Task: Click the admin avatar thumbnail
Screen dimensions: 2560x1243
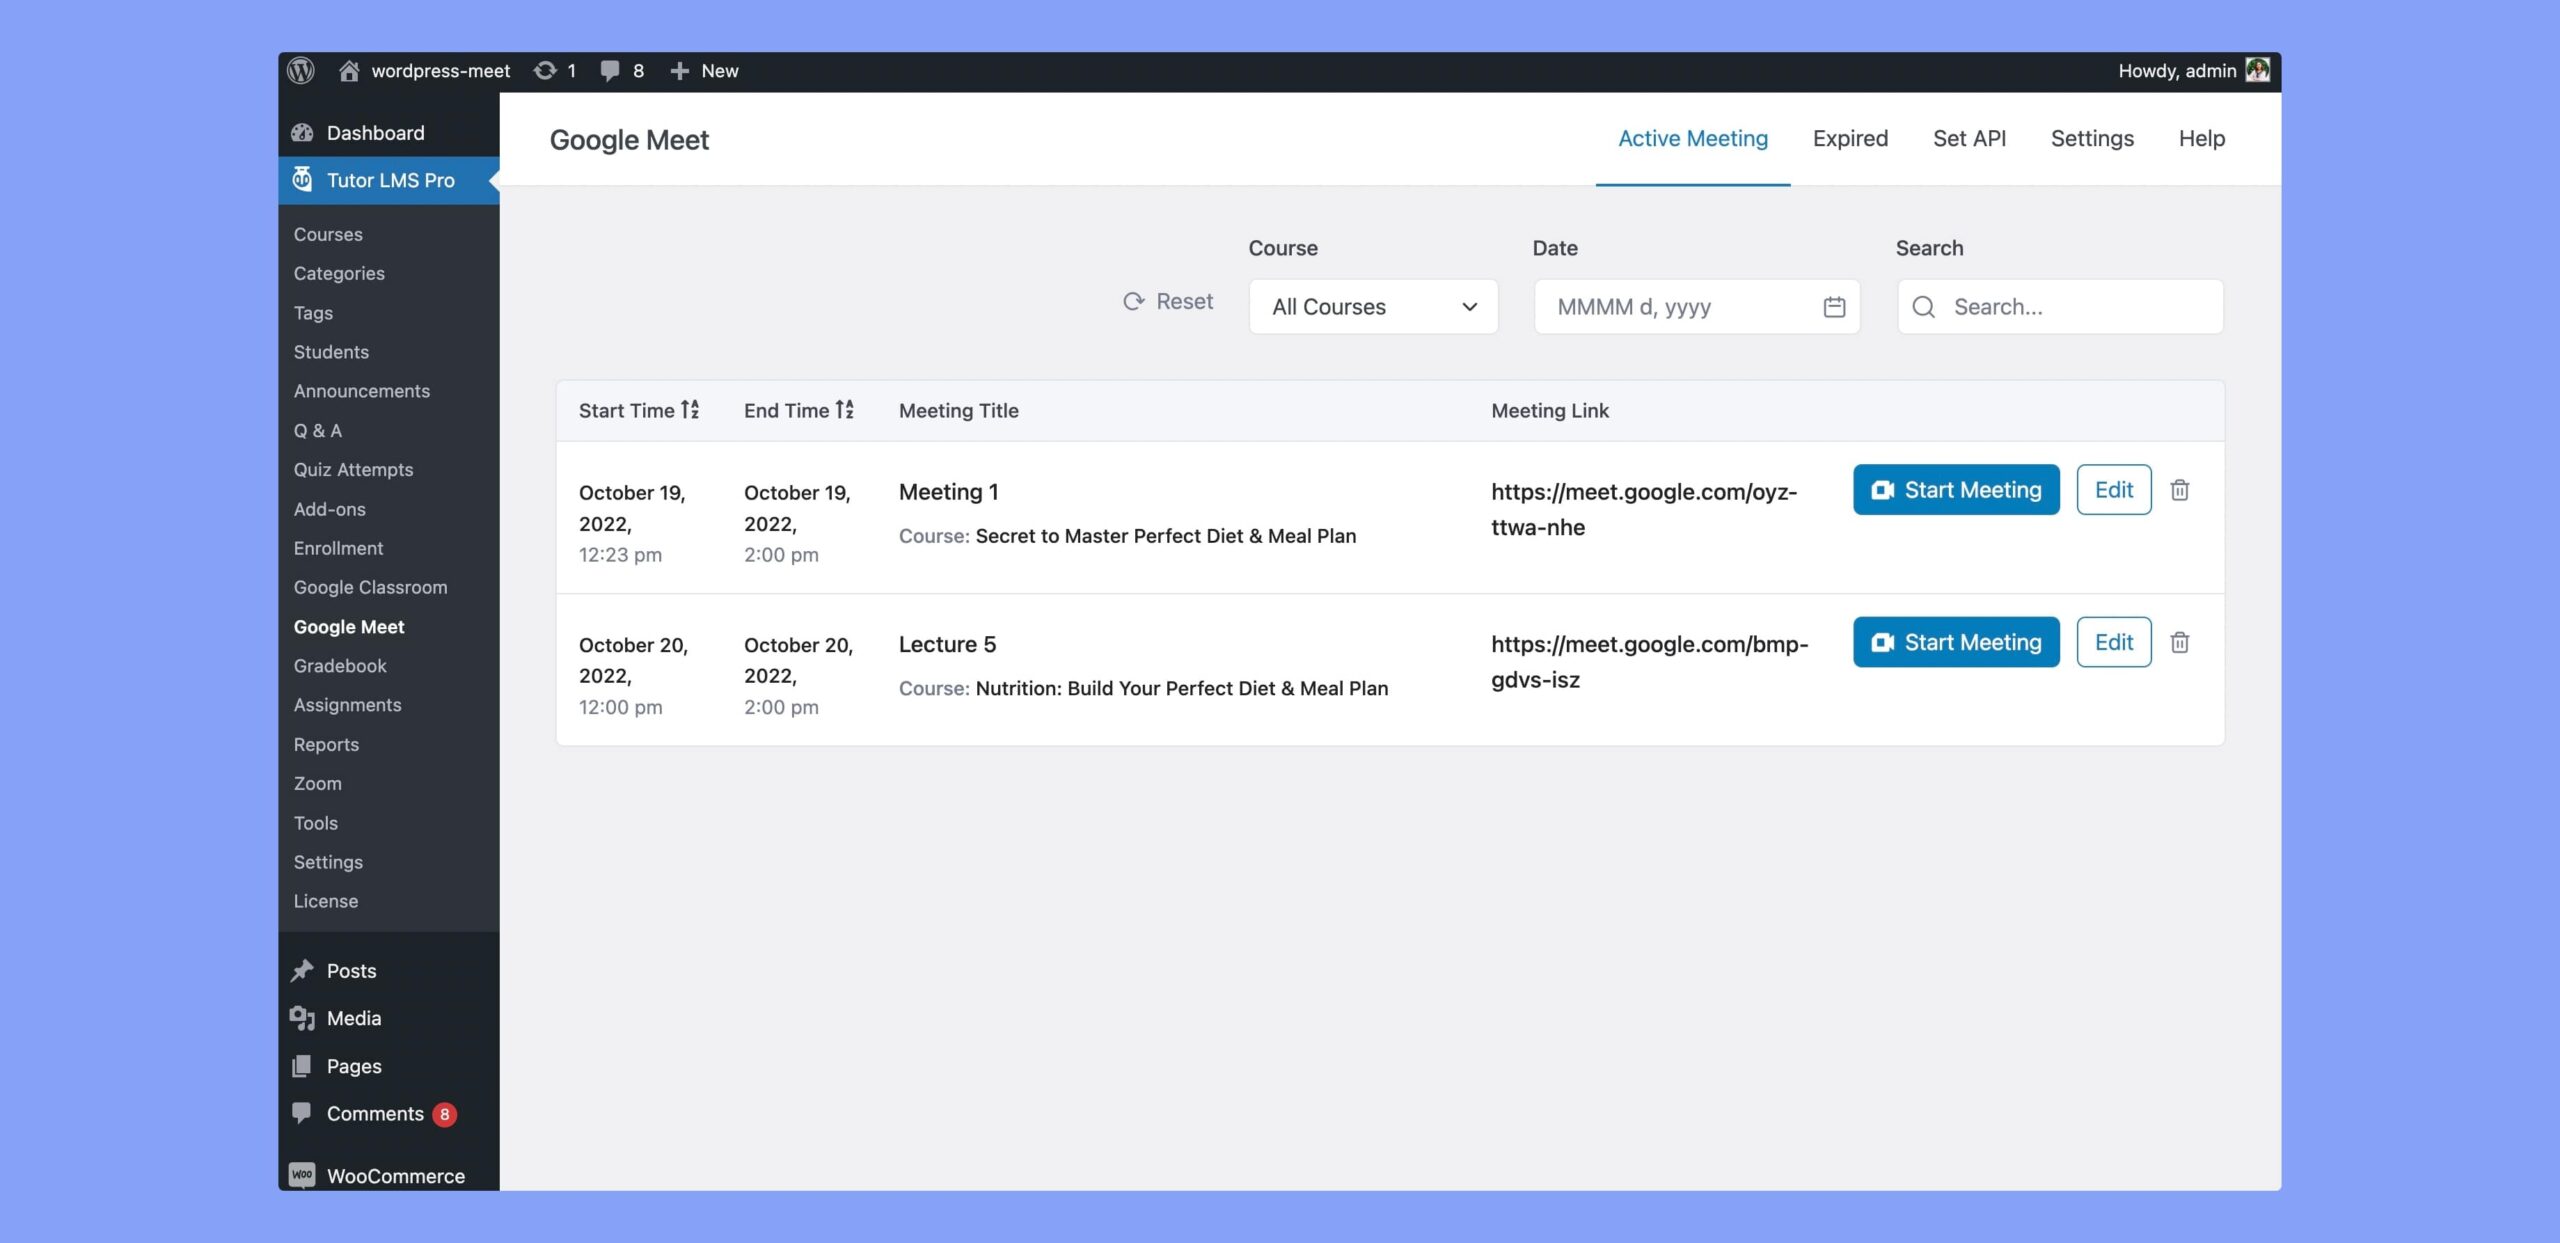Action: pyautogui.click(x=2257, y=70)
